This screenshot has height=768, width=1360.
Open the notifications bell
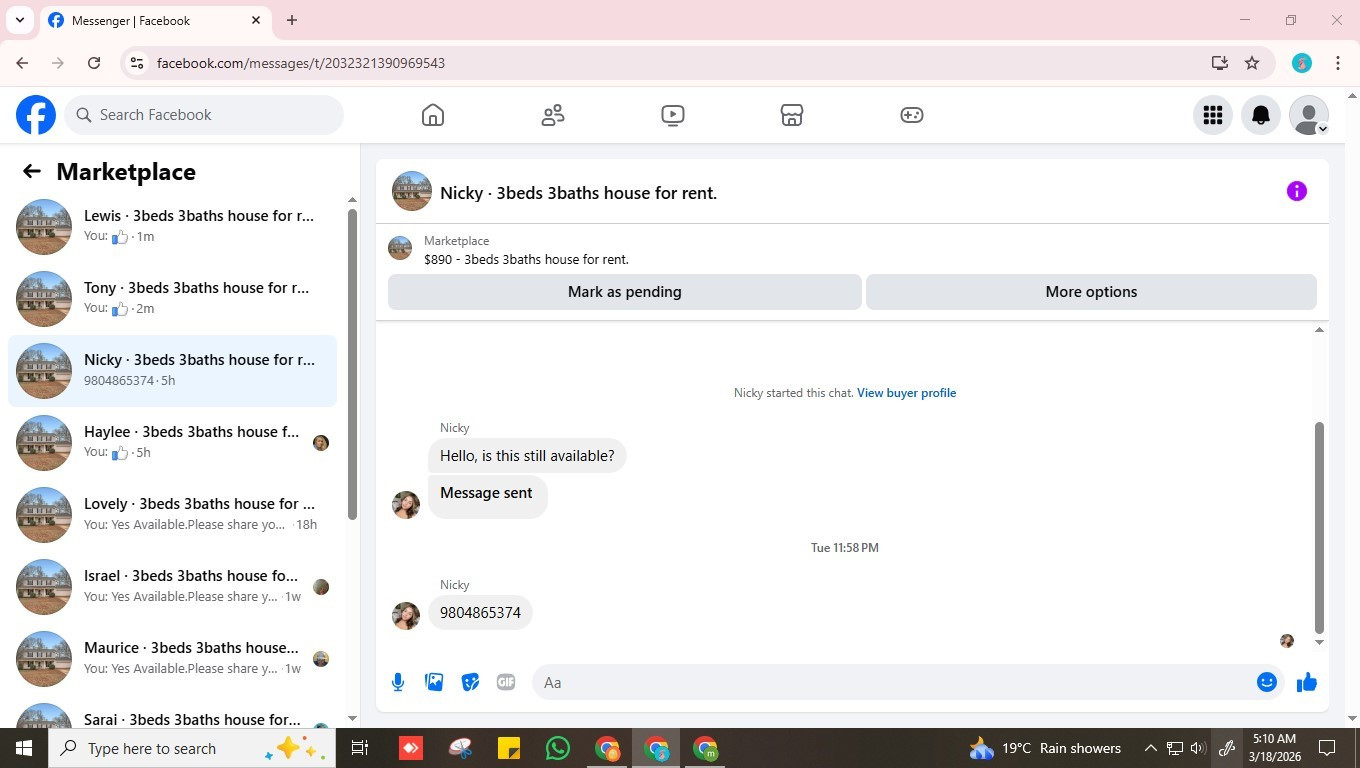pyautogui.click(x=1261, y=115)
